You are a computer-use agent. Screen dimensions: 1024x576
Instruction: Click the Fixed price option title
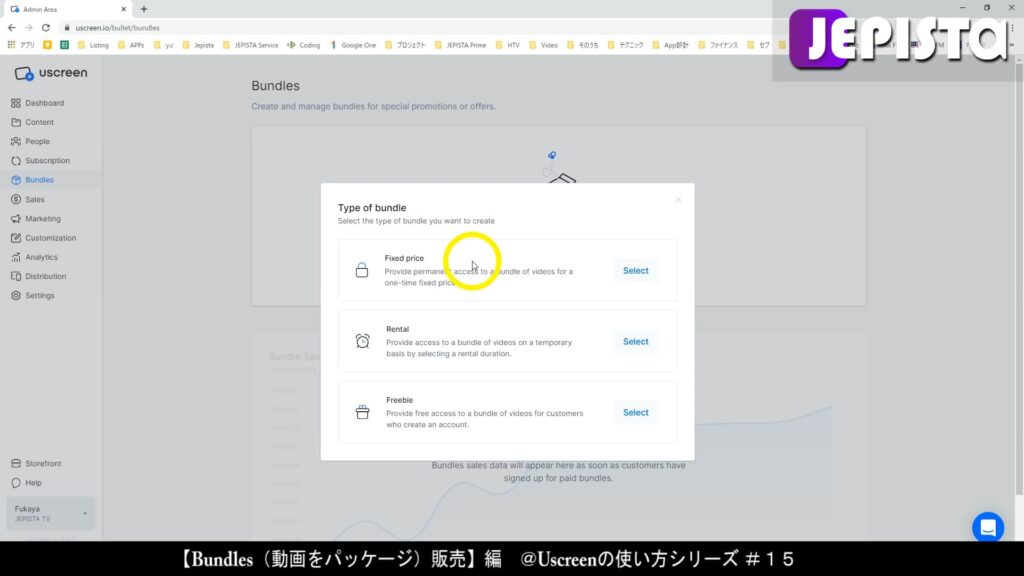(x=404, y=258)
